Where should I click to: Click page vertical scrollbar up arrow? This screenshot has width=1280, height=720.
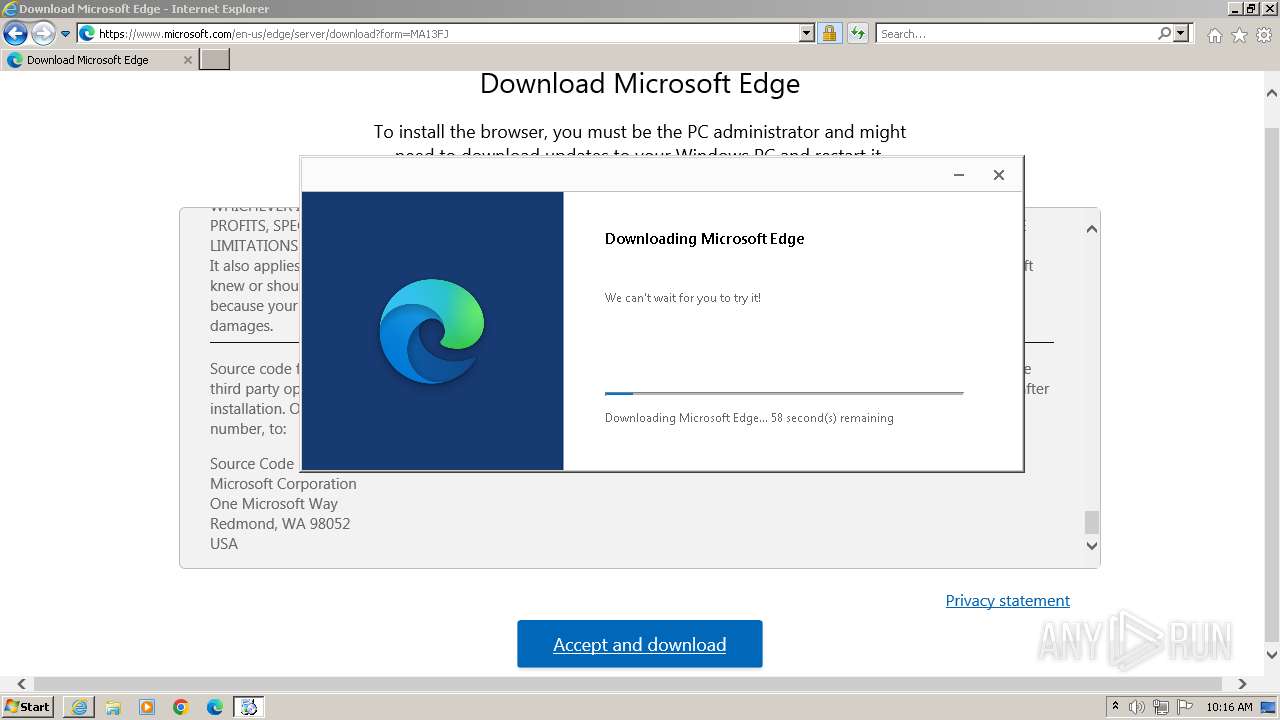pyautogui.click(x=1272, y=93)
